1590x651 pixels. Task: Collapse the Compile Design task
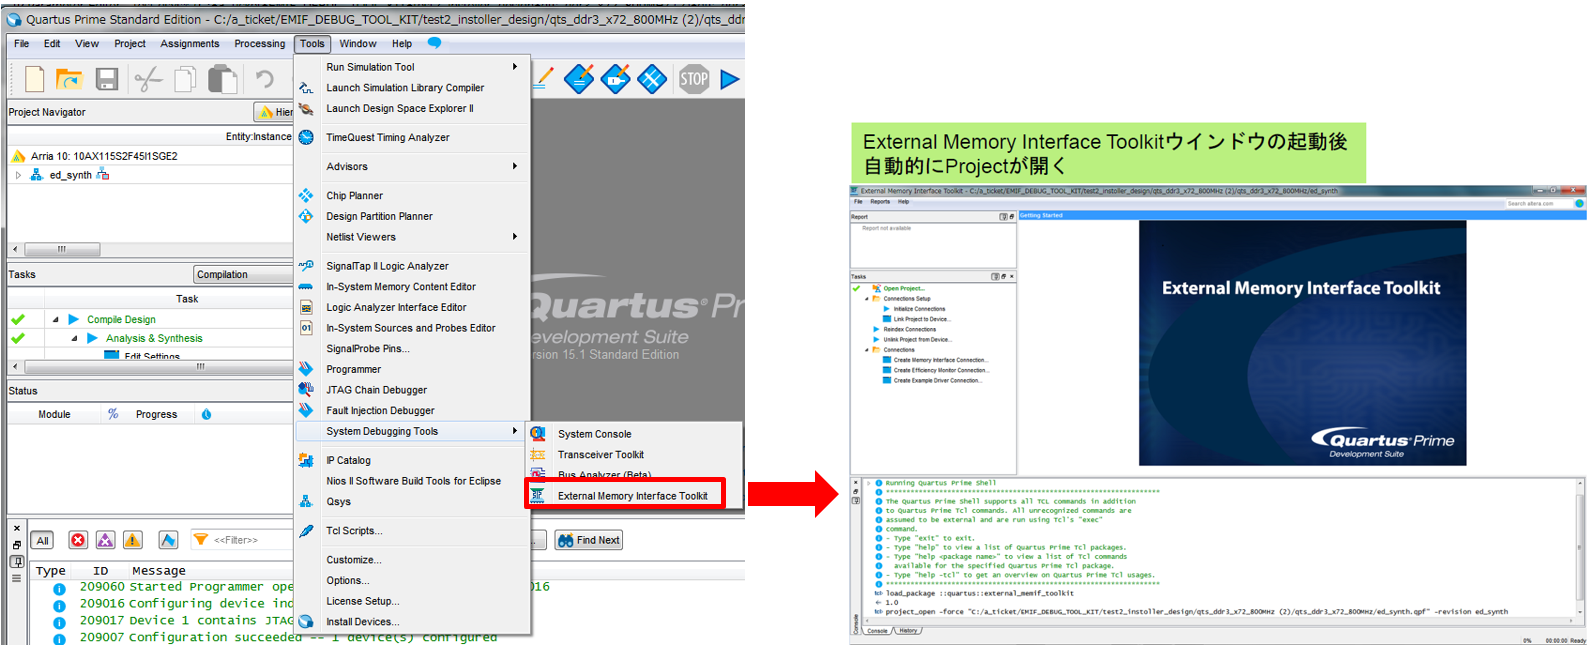56,320
